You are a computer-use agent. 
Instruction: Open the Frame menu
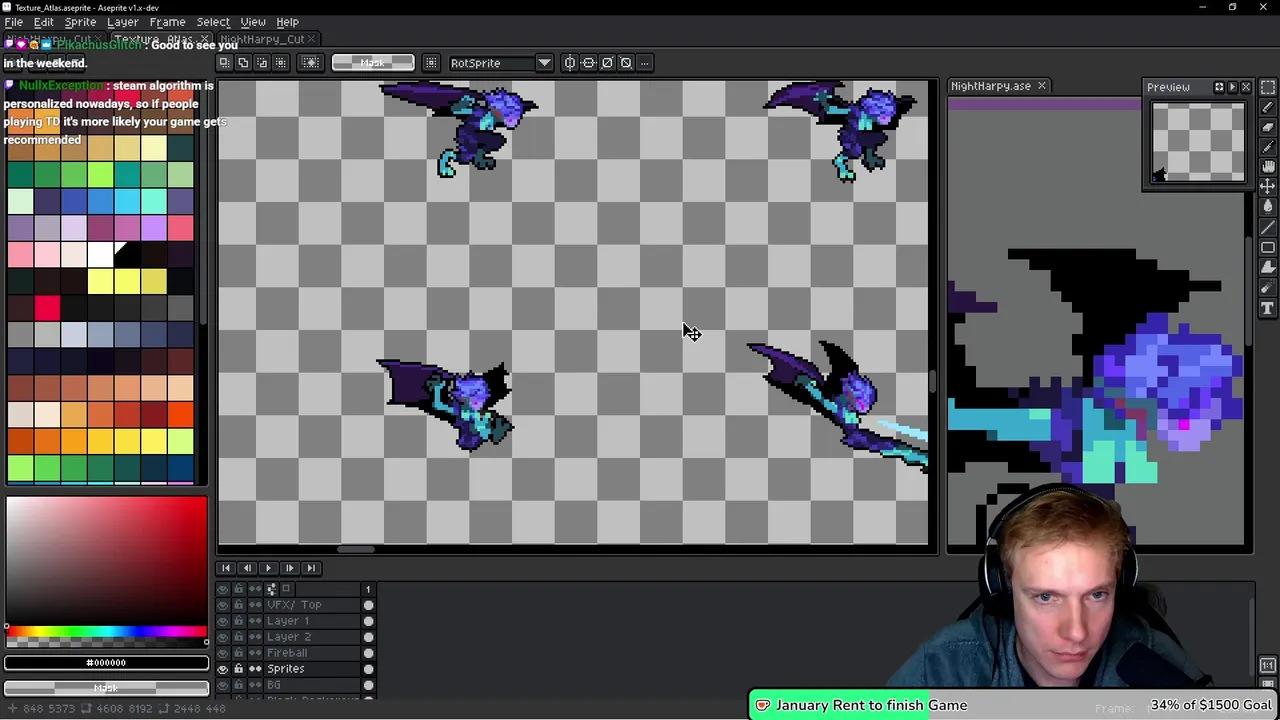pos(167,22)
